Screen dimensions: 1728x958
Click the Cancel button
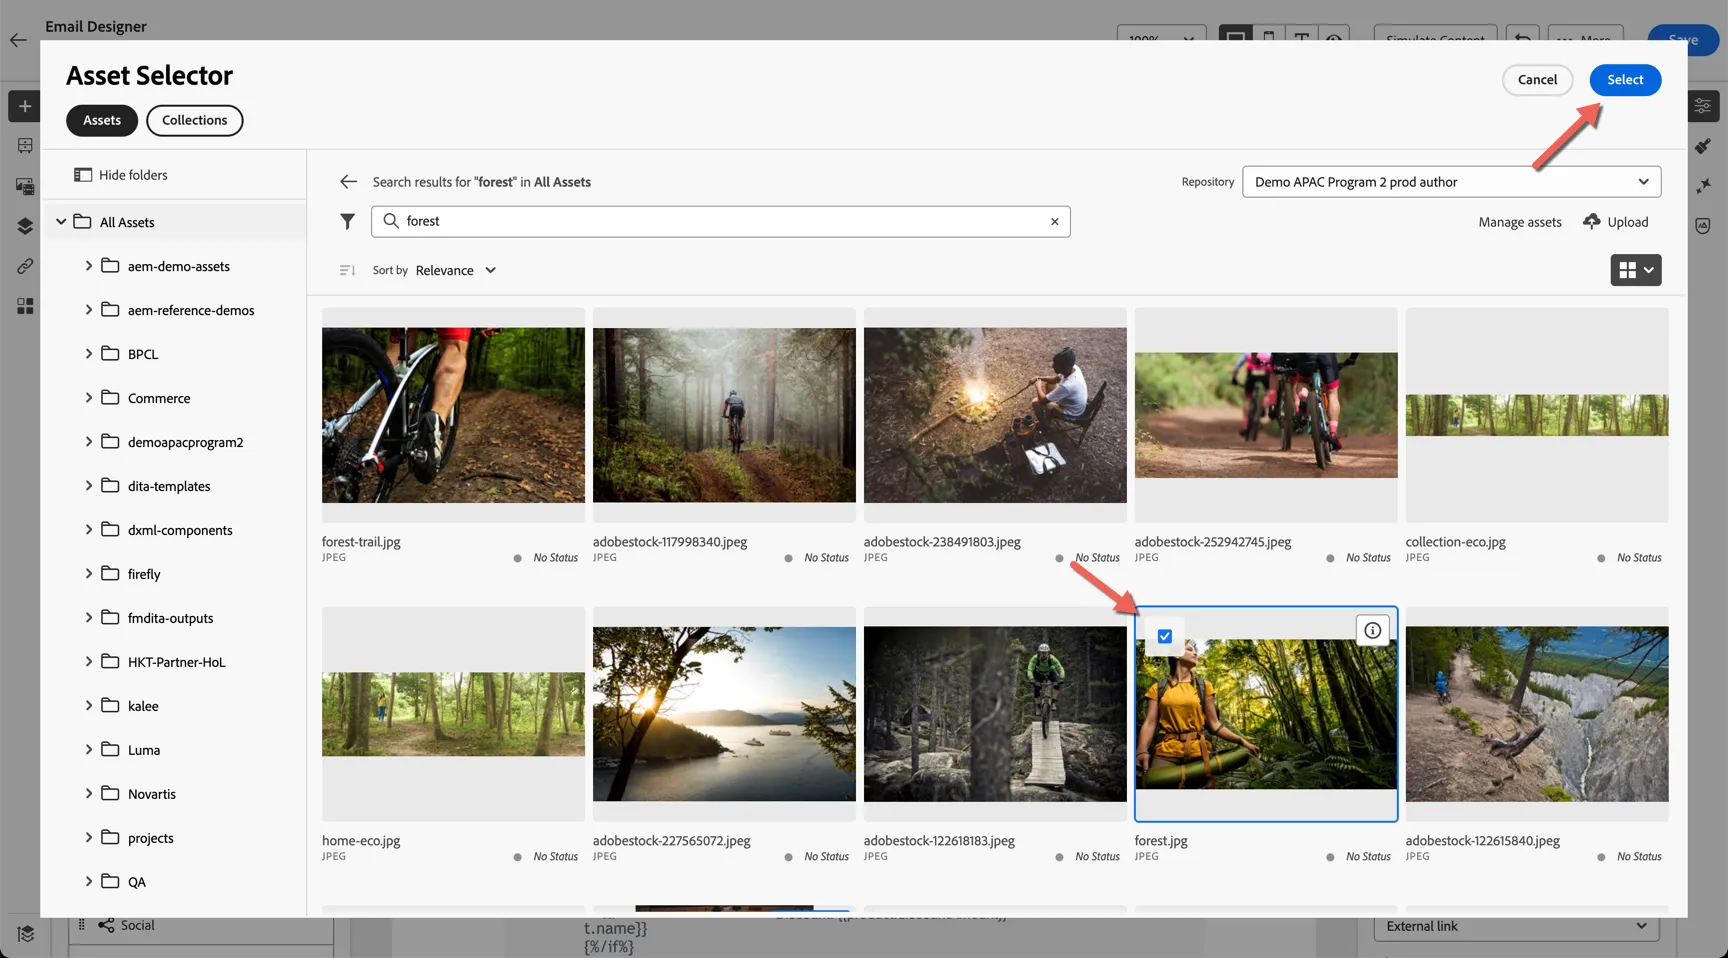[1537, 80]
